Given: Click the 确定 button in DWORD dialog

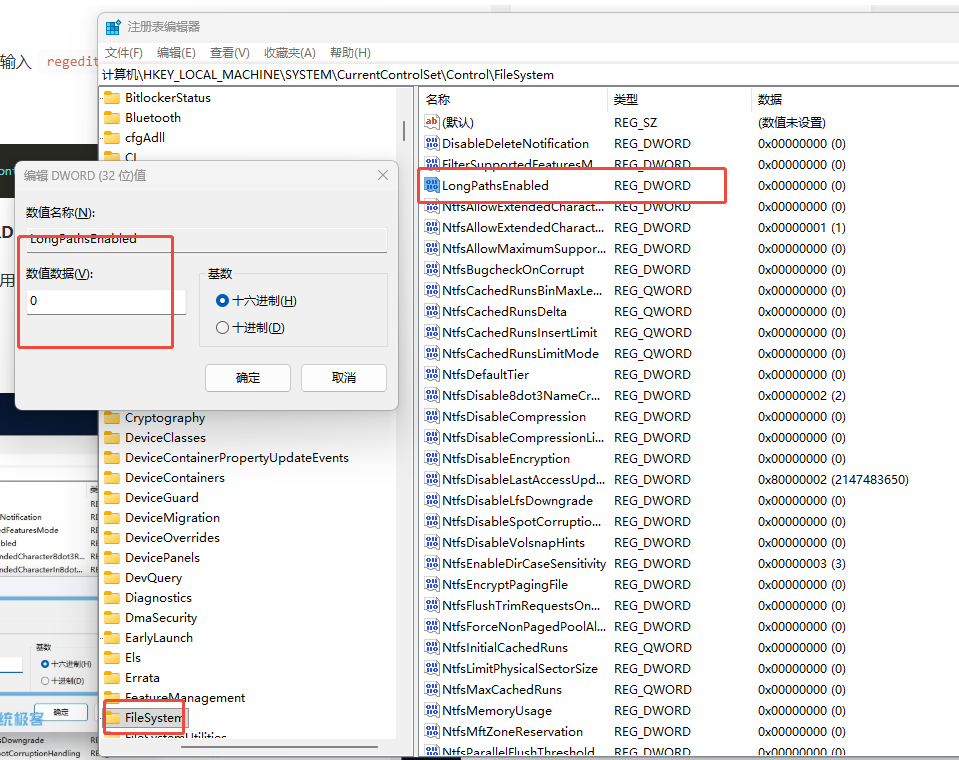Looking at the screenshot, I should [247, 378].
